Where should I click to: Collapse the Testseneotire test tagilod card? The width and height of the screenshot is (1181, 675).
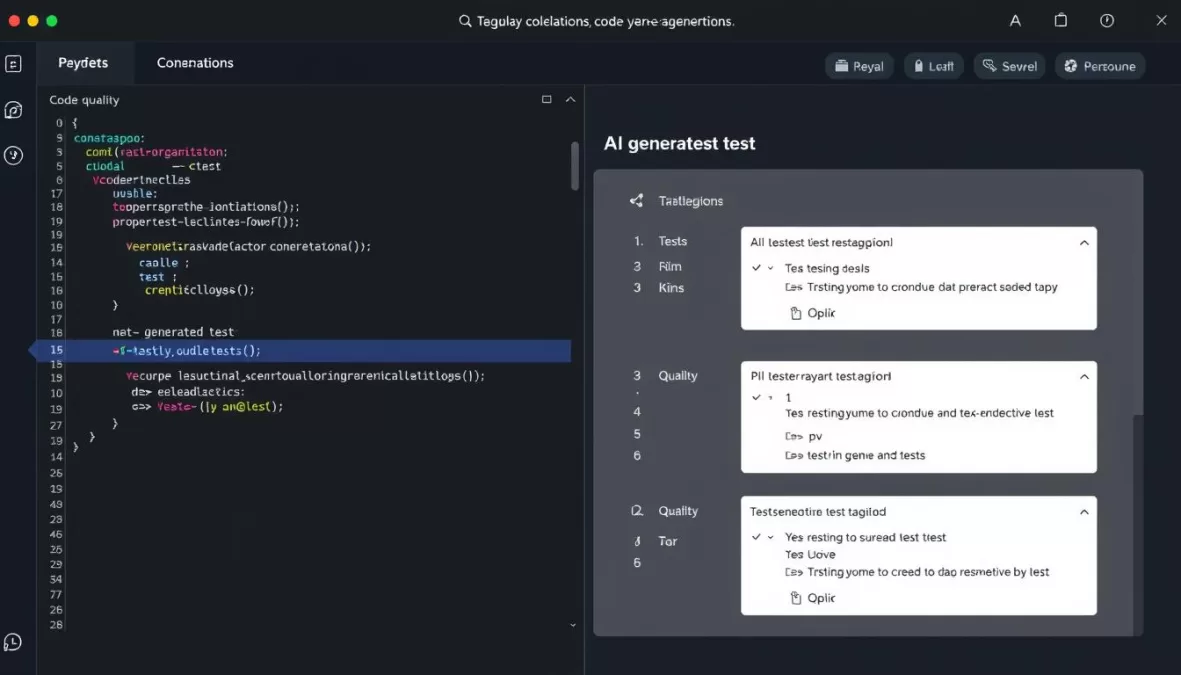1084,511
